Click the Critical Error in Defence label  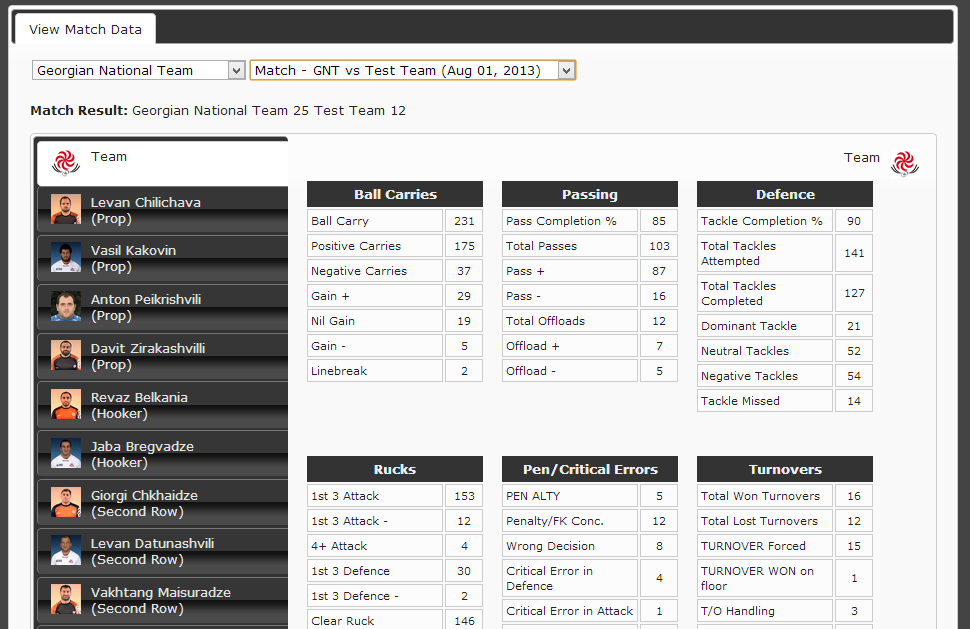click(x=549, y=578)
